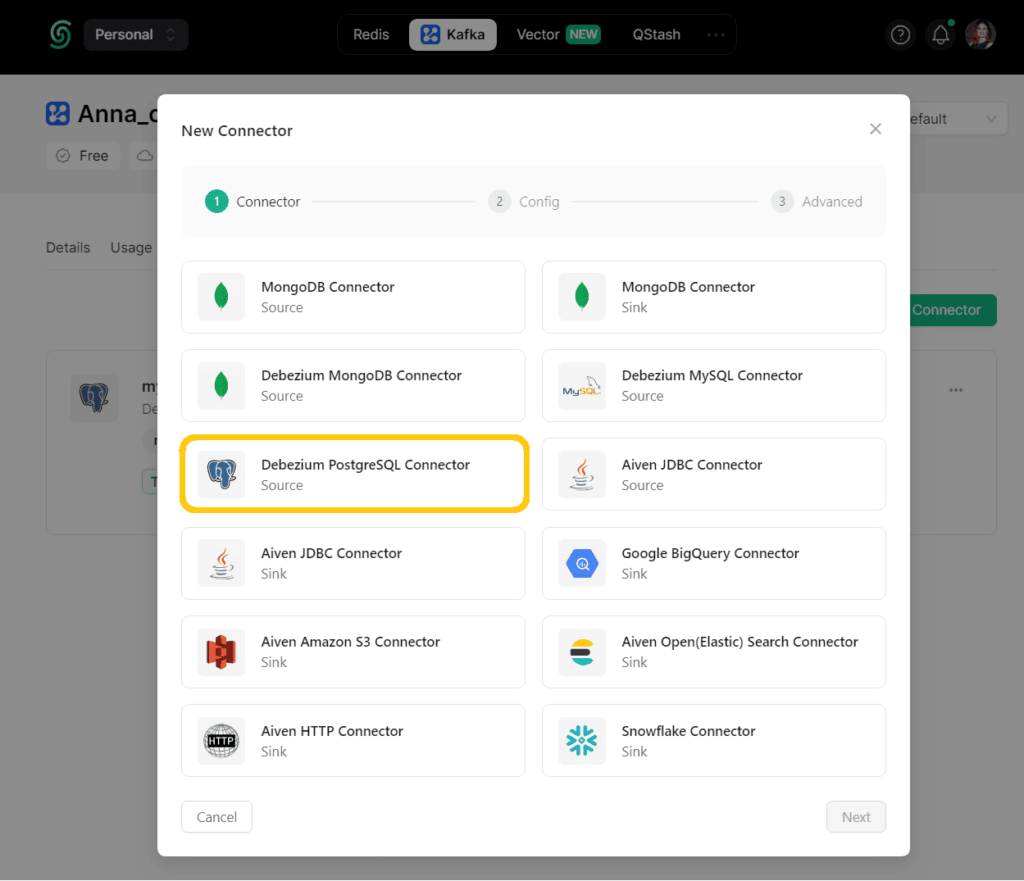Open the default dropdown at top right

pyautogui.click(x=958, y=119)
